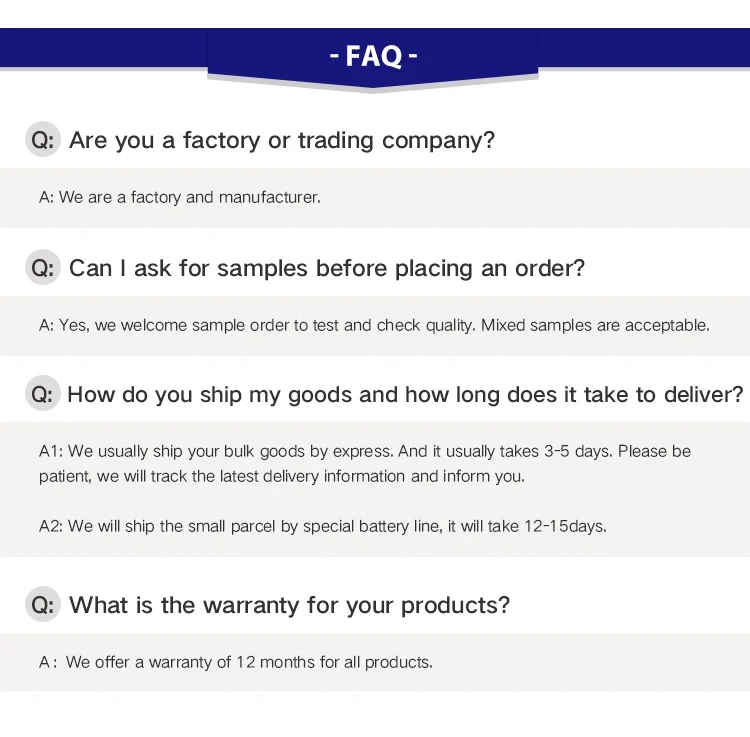750x737 pixels.
Task: Expand the question about samples before ordering
Action: point(327,268)
